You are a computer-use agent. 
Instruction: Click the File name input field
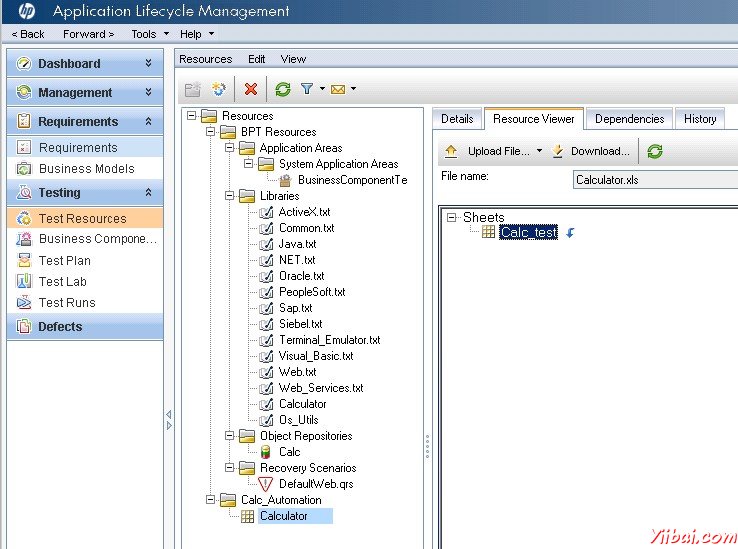[655, 180]
